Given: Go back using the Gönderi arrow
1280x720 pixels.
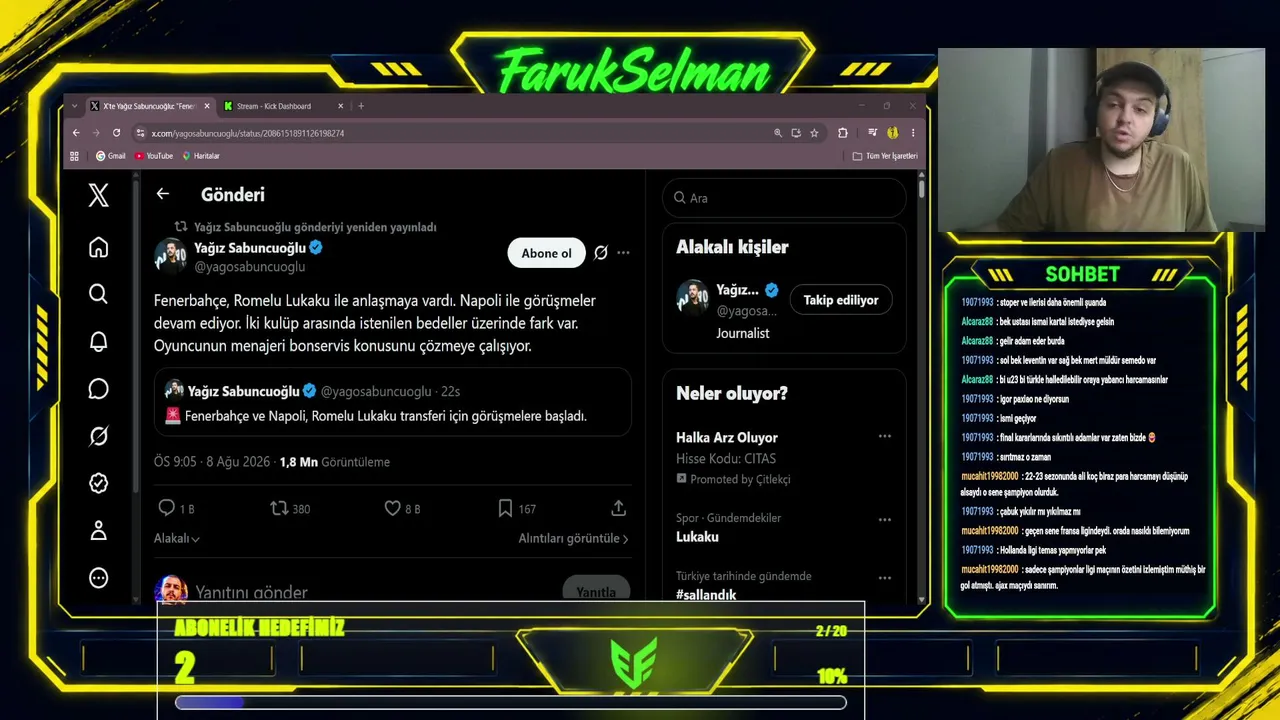Looking at the screenshot, I should point(163,194).
